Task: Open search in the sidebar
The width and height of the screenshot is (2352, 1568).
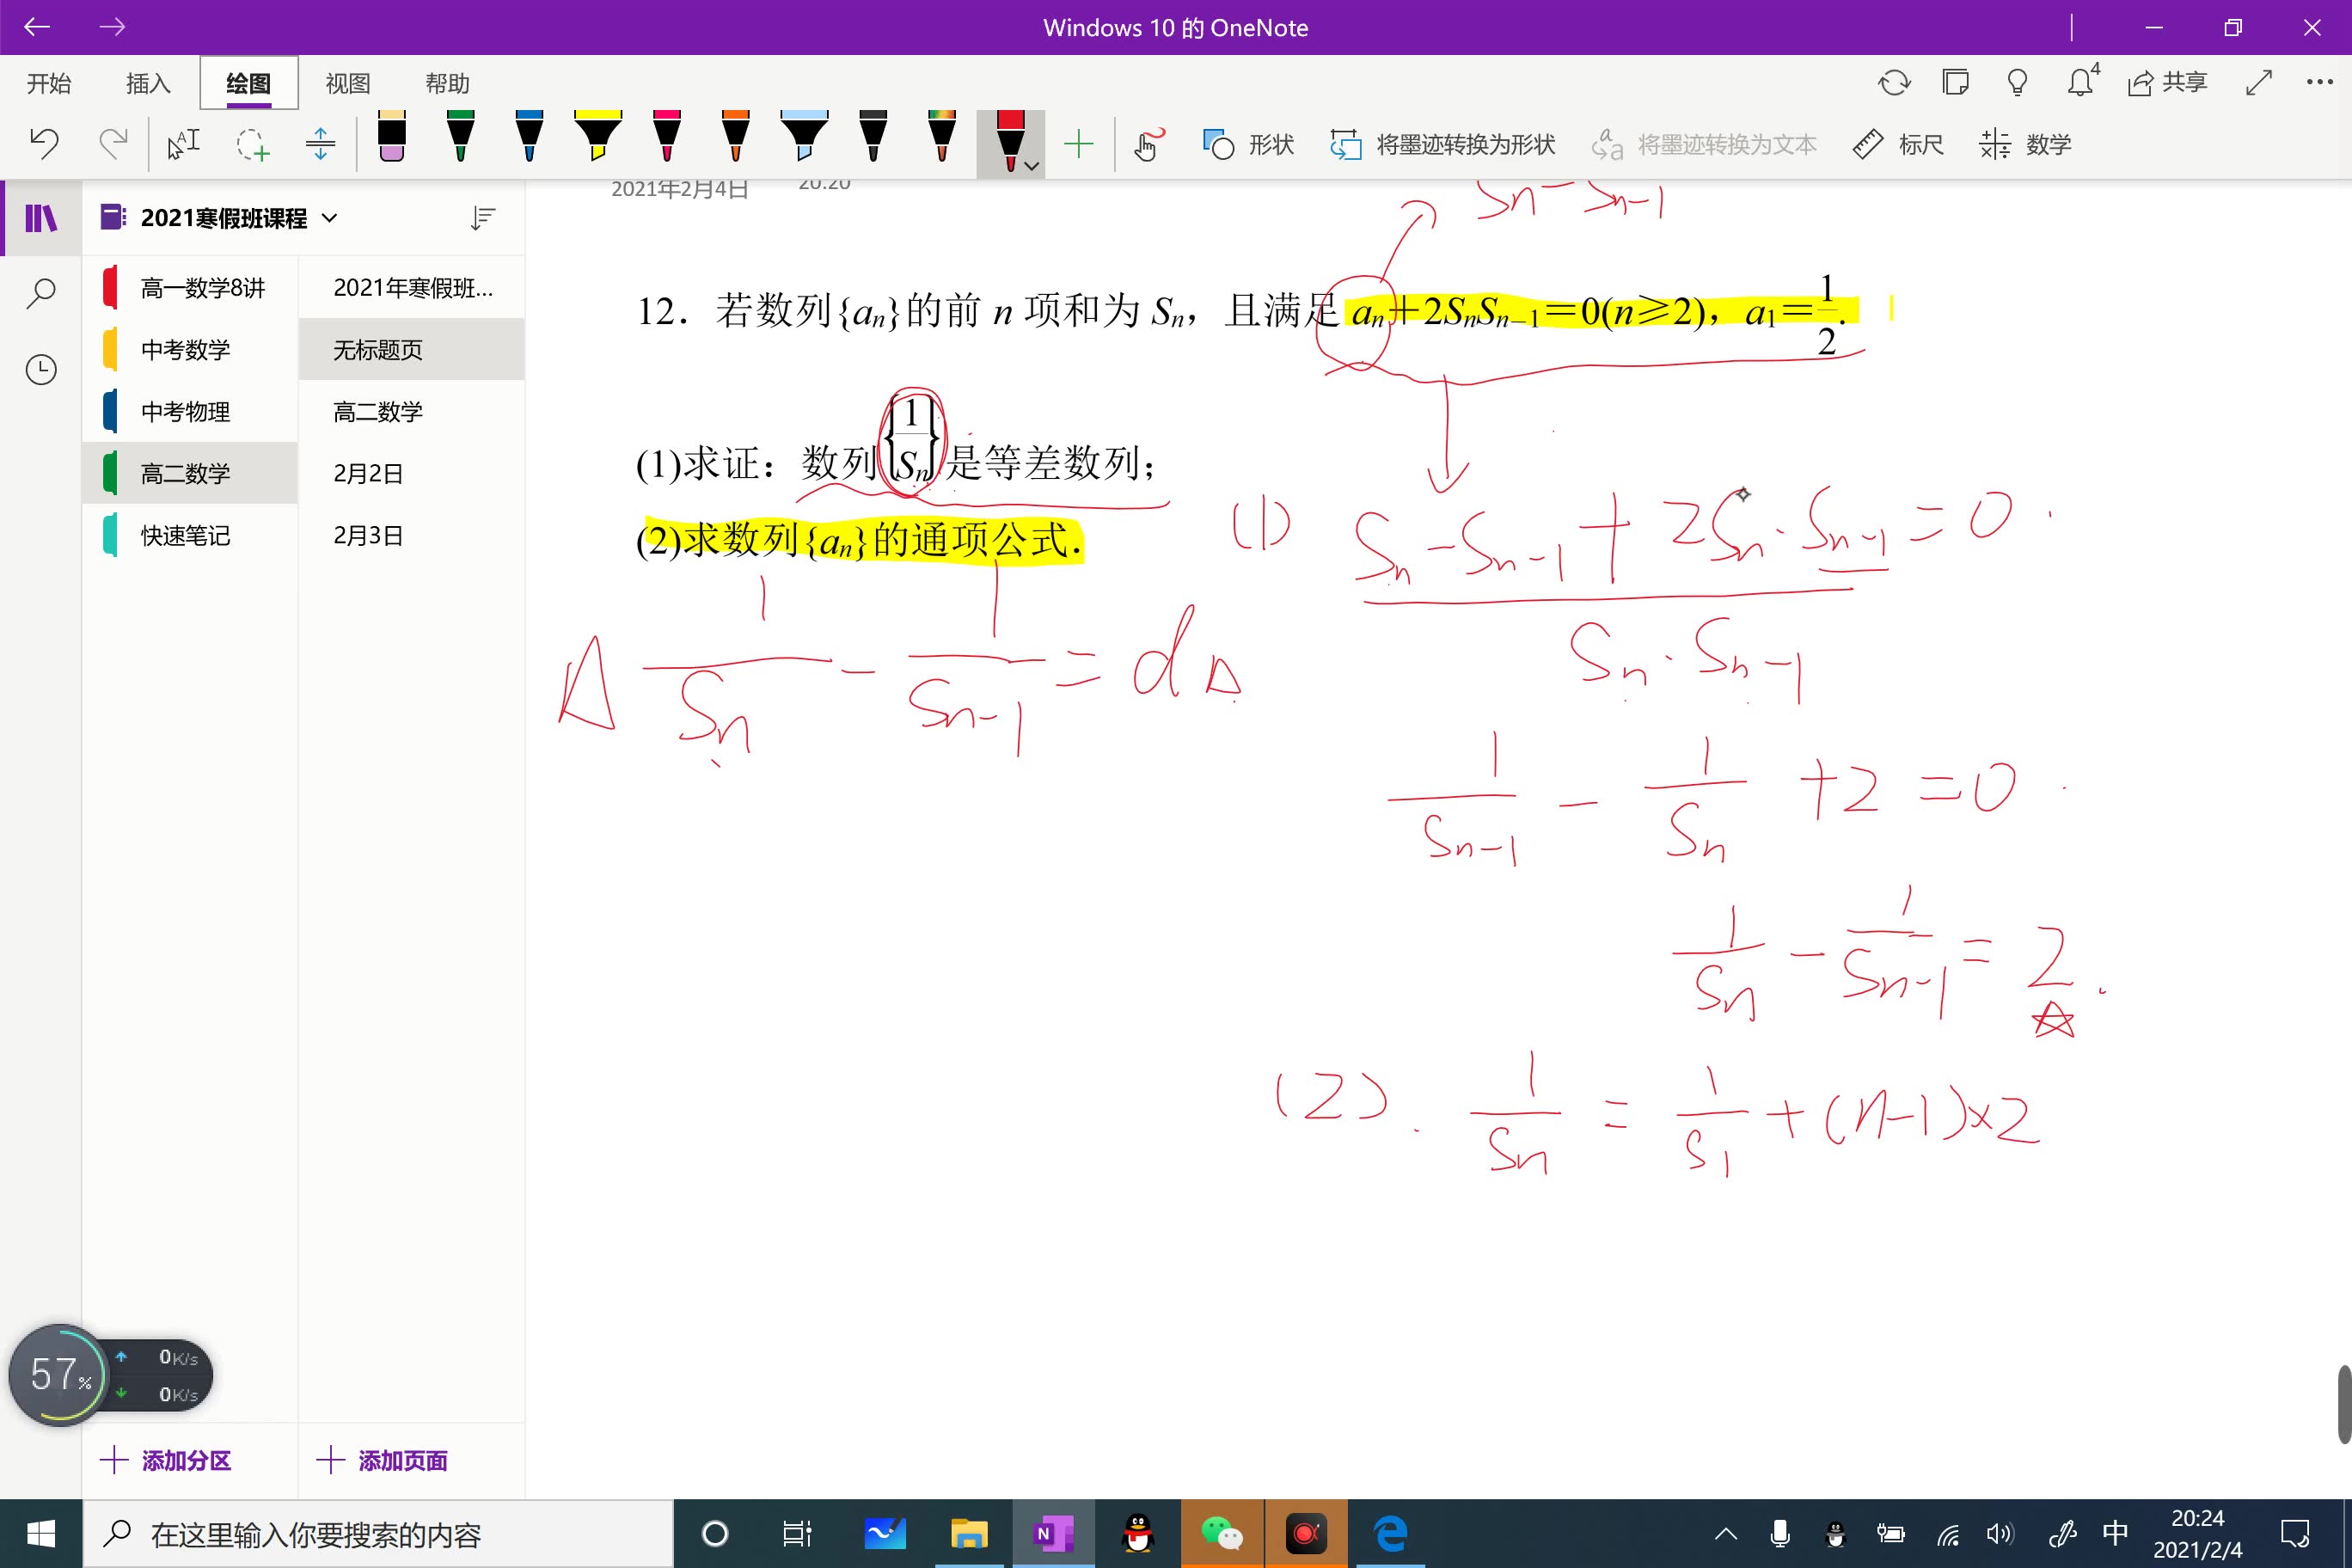Action: [41, 293]
